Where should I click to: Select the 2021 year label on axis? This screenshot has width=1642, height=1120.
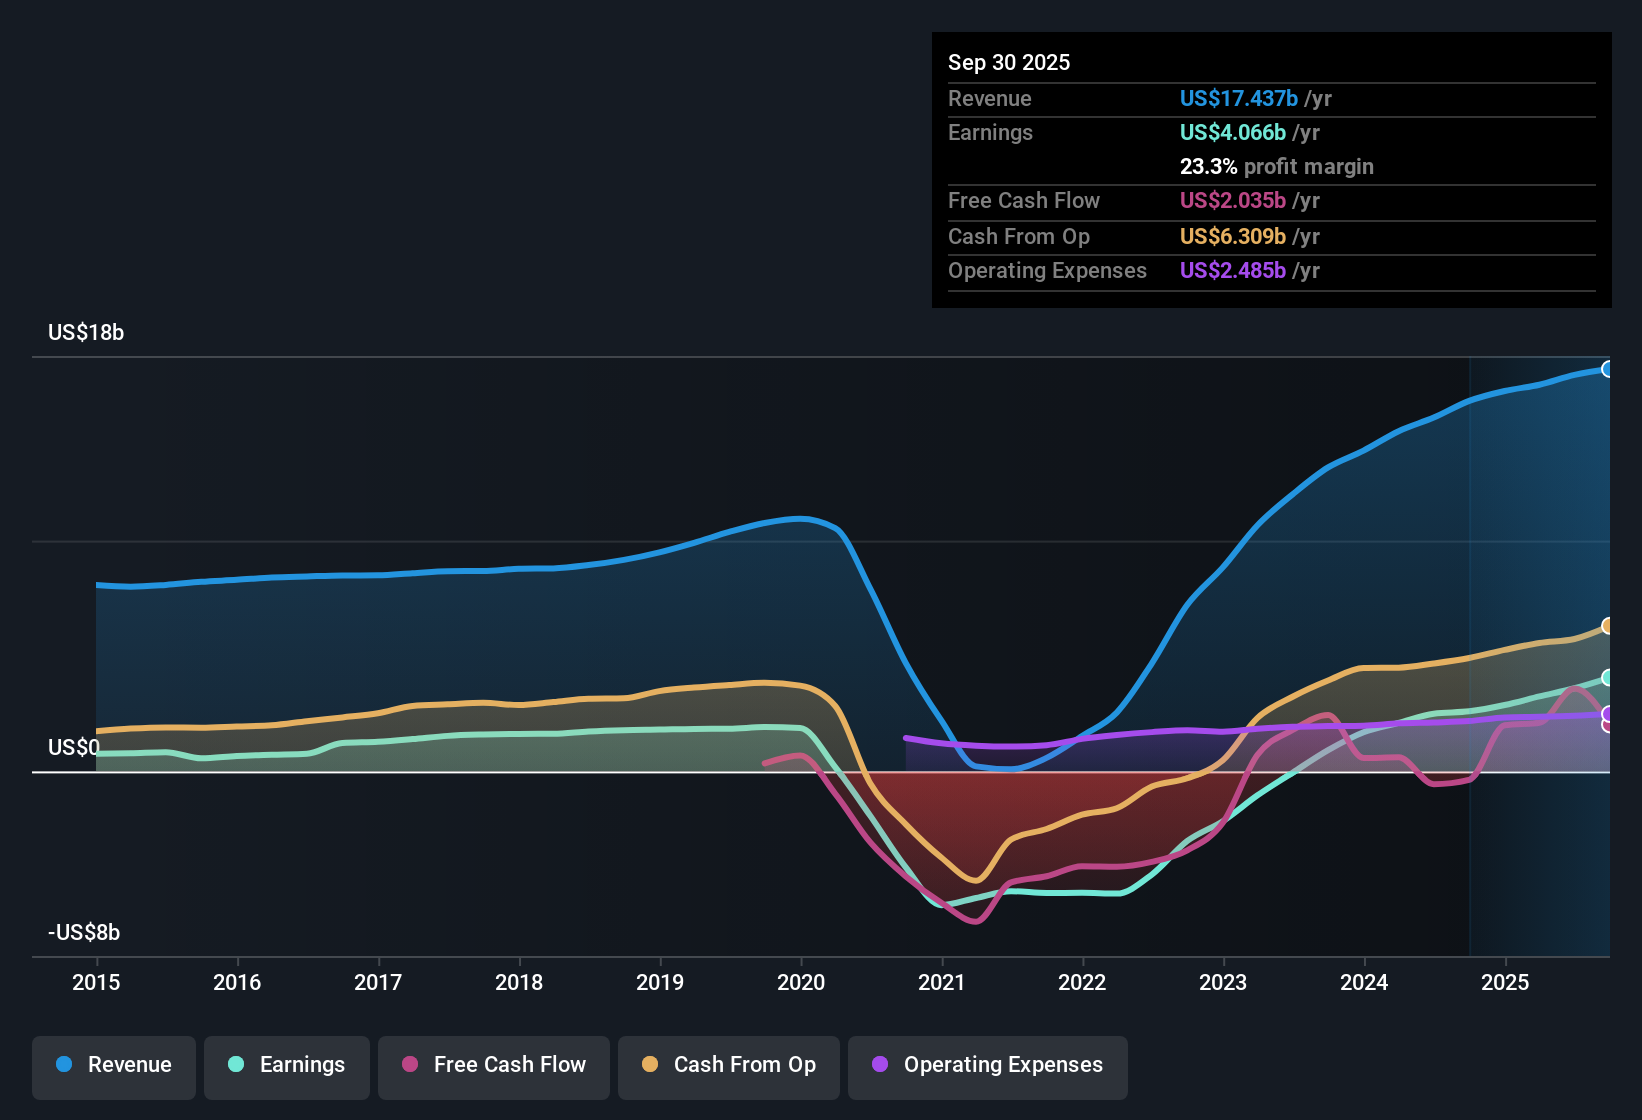(x=941, y=983)
